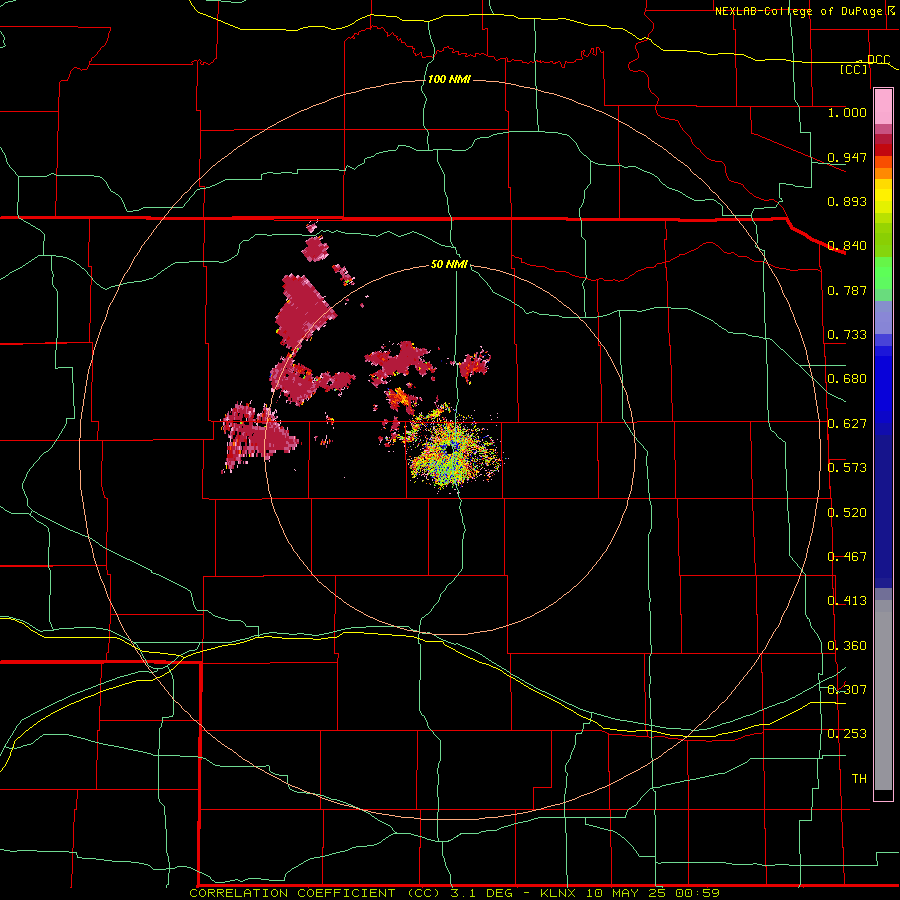Image resolution: width=900 pixels, height=900 pixels.
Task: Click the 0.840 scale value
Action: pos(847,246)
